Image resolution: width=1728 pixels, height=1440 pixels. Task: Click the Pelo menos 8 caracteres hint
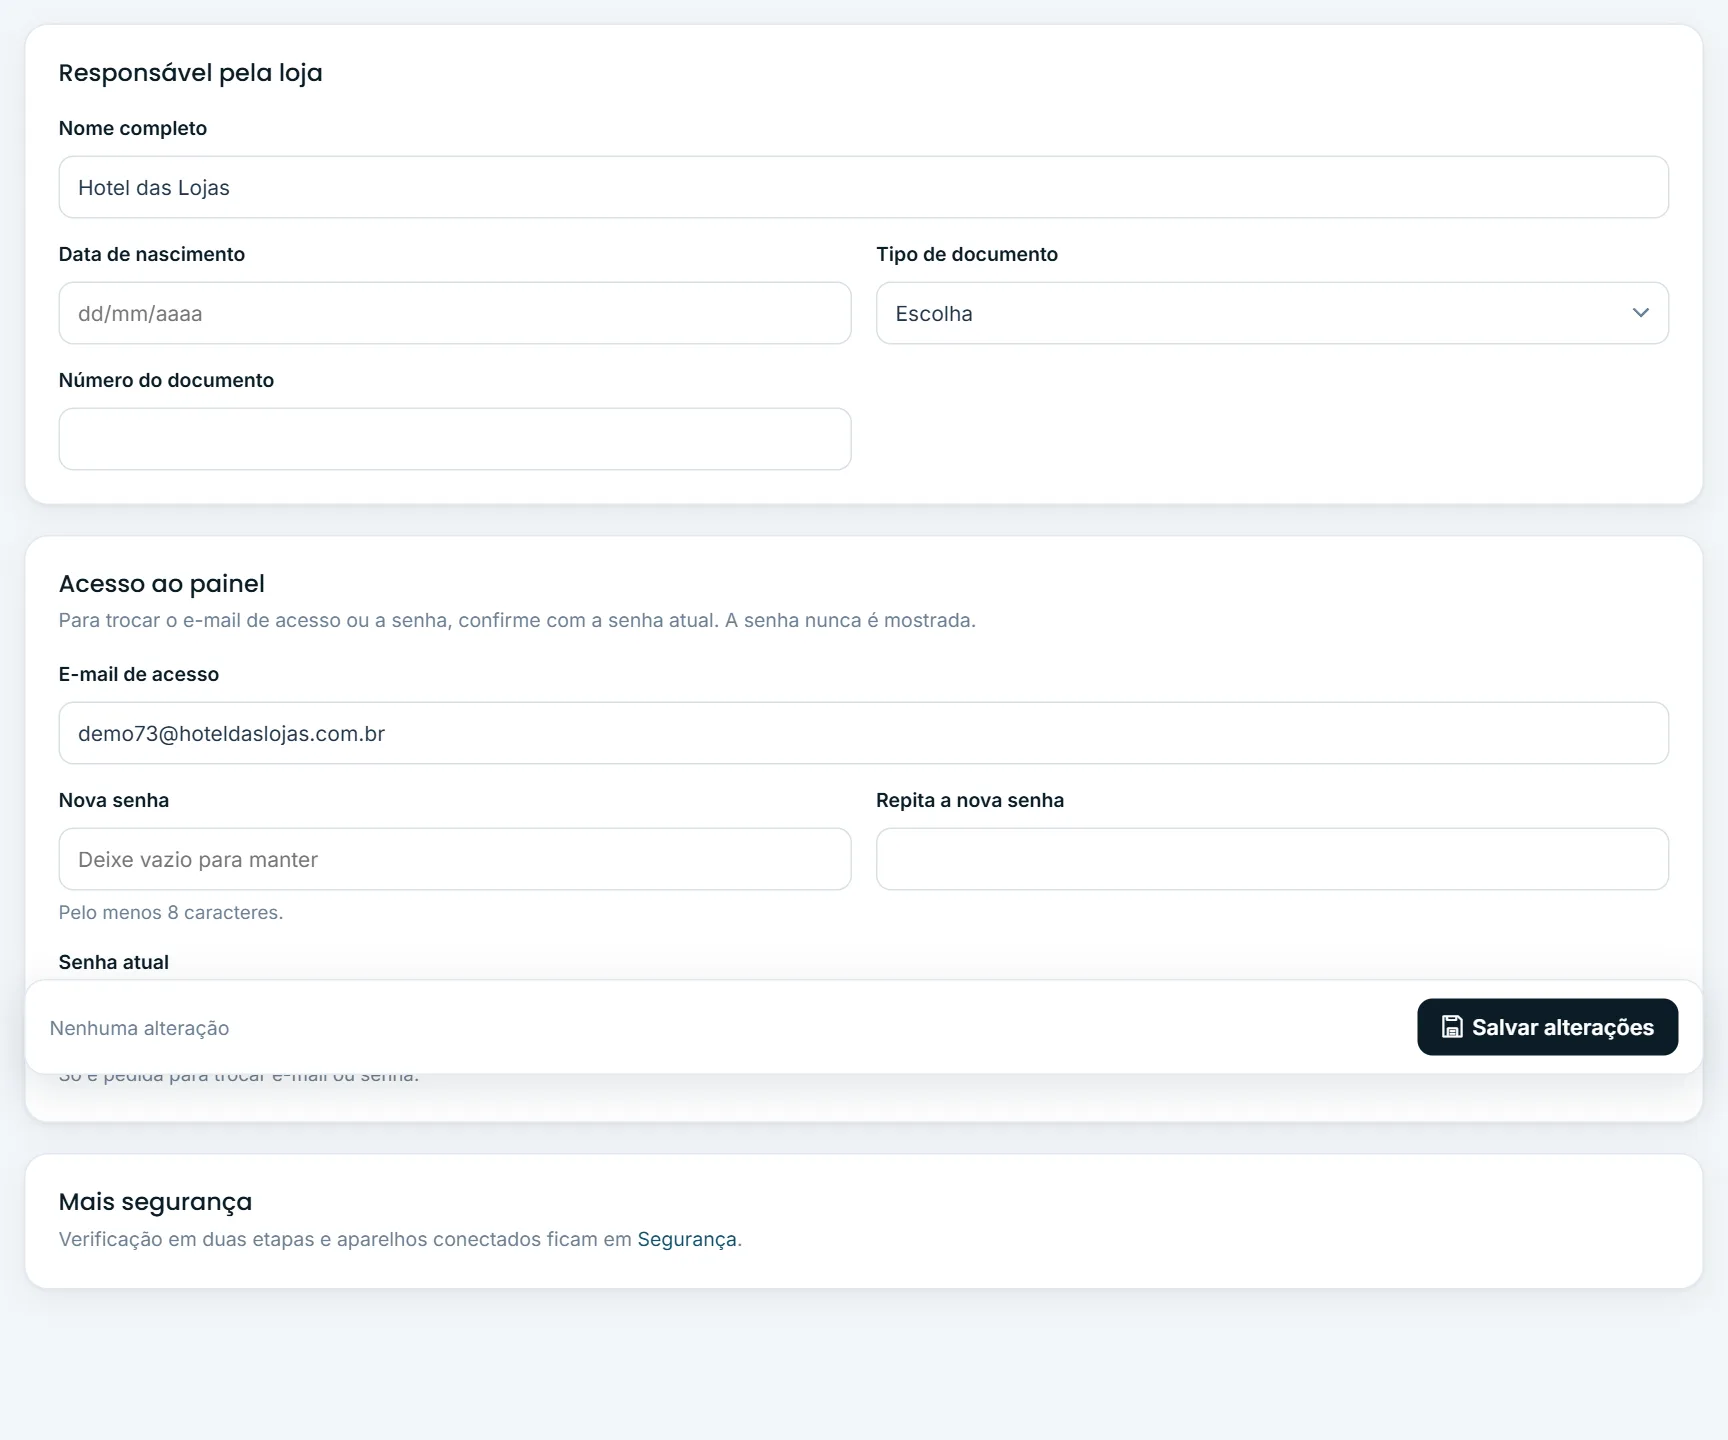coord(171,912)
